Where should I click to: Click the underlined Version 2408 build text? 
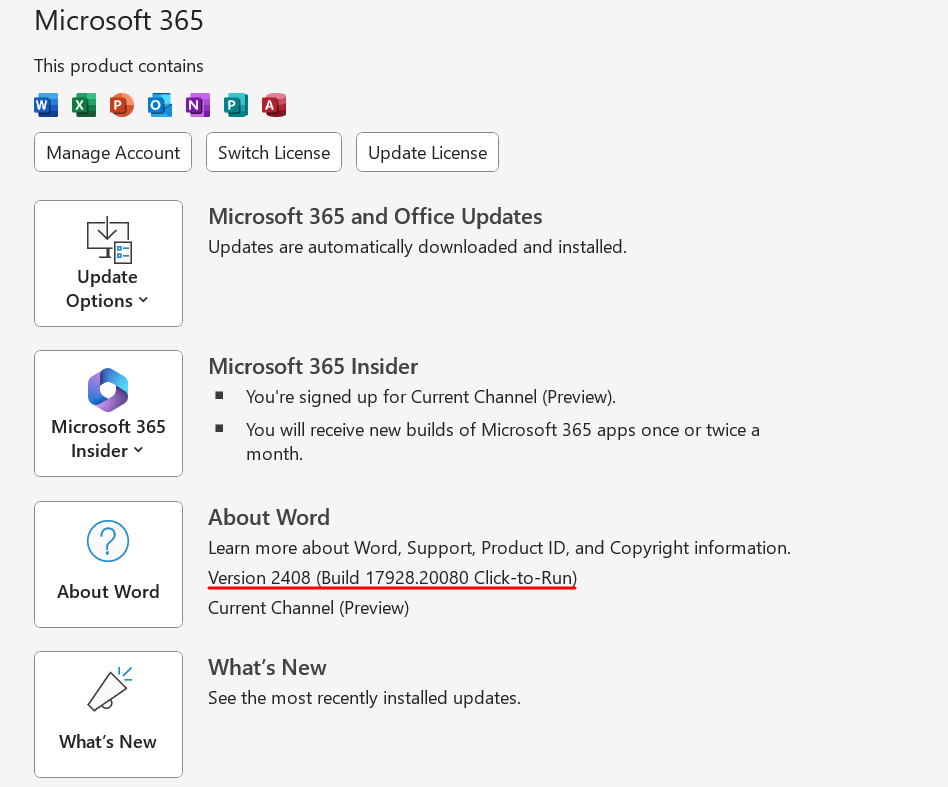click(x=392, y=578)
